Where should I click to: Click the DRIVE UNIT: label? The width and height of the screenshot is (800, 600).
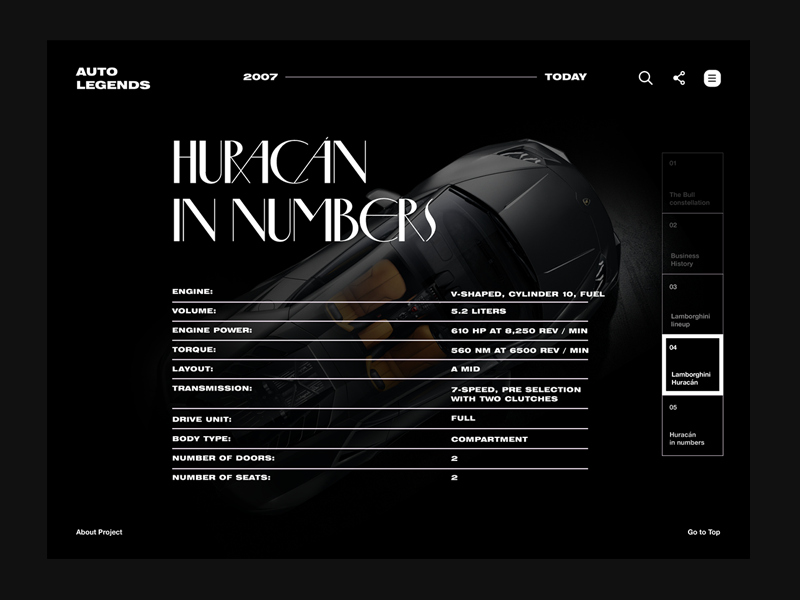tap(202, 419)
